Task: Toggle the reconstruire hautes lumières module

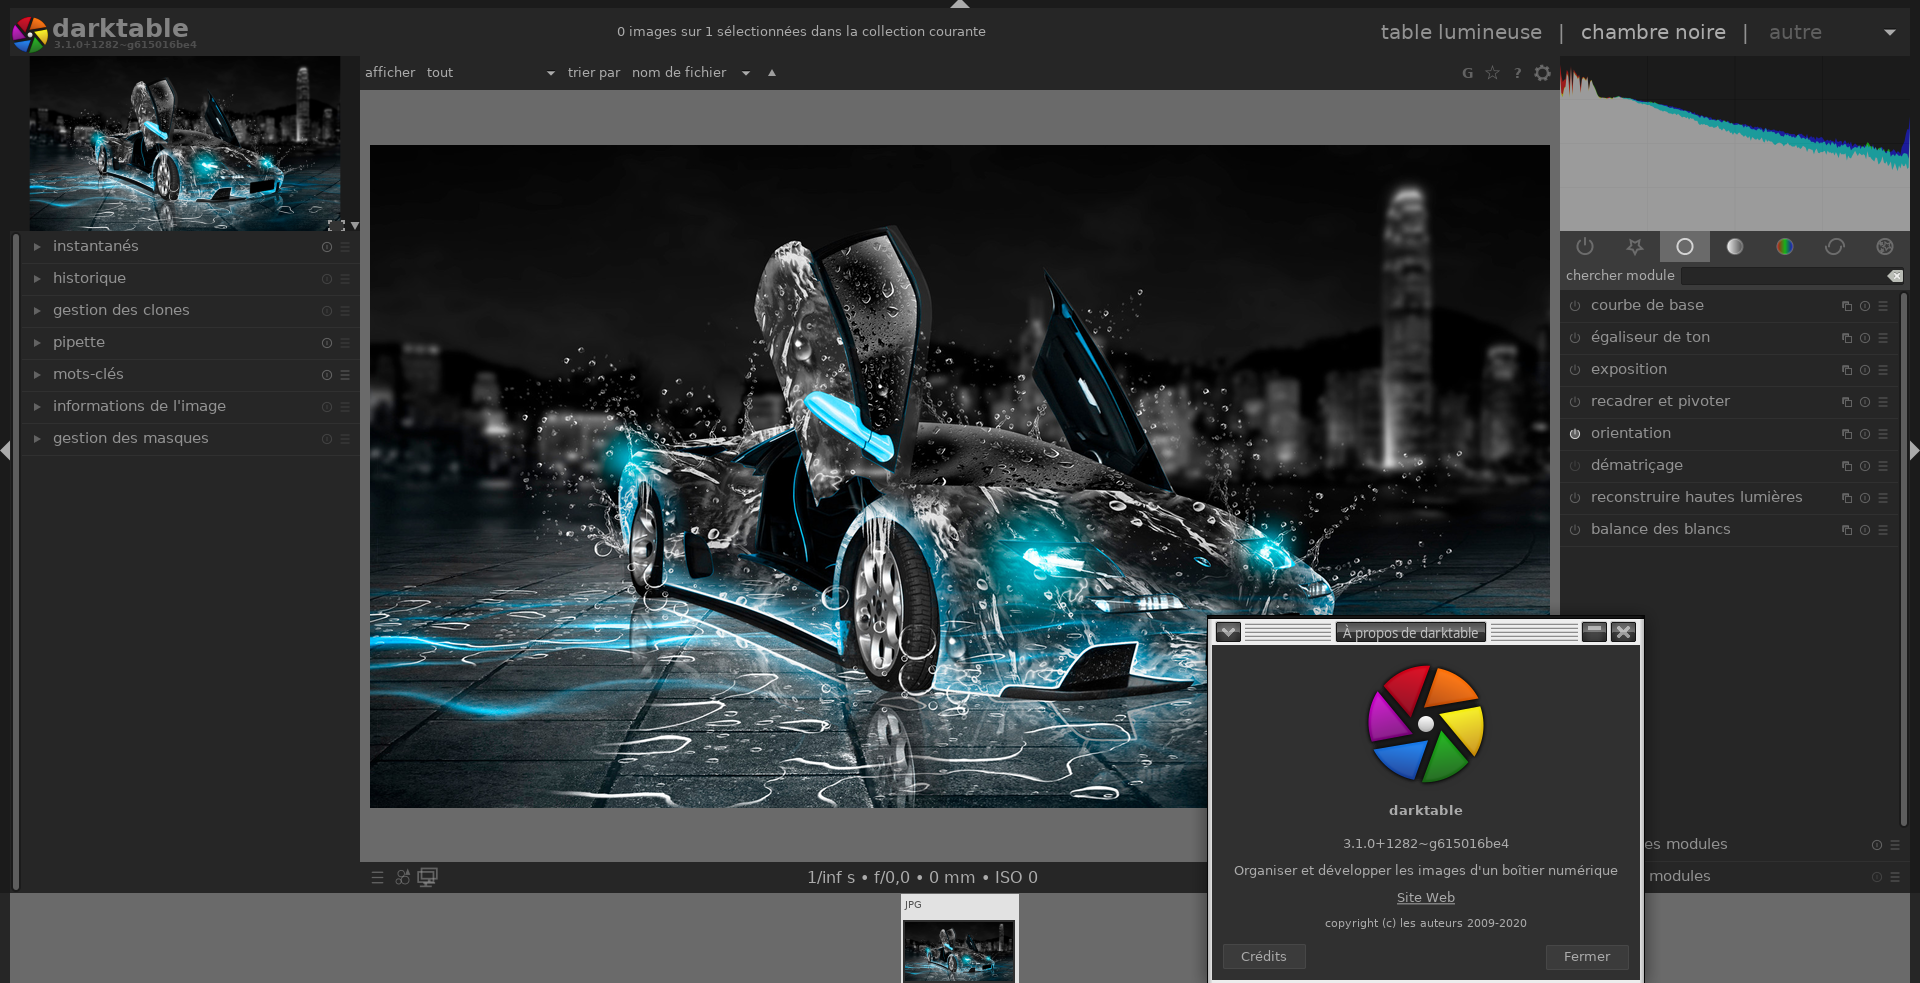Action: 1575,498
